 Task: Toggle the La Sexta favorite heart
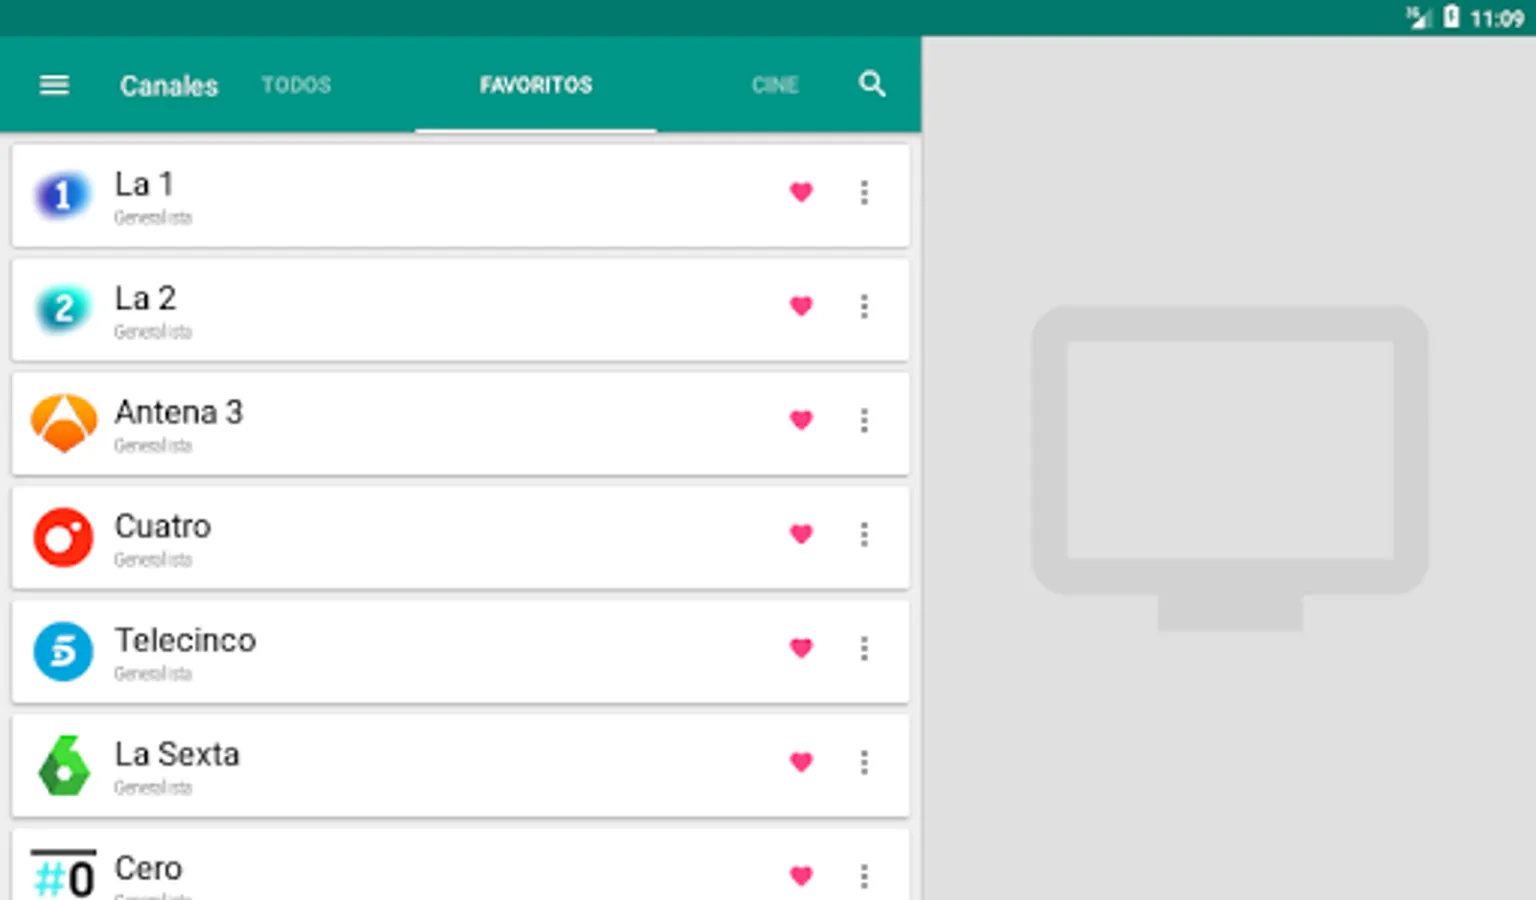click(x=801, y=762)
